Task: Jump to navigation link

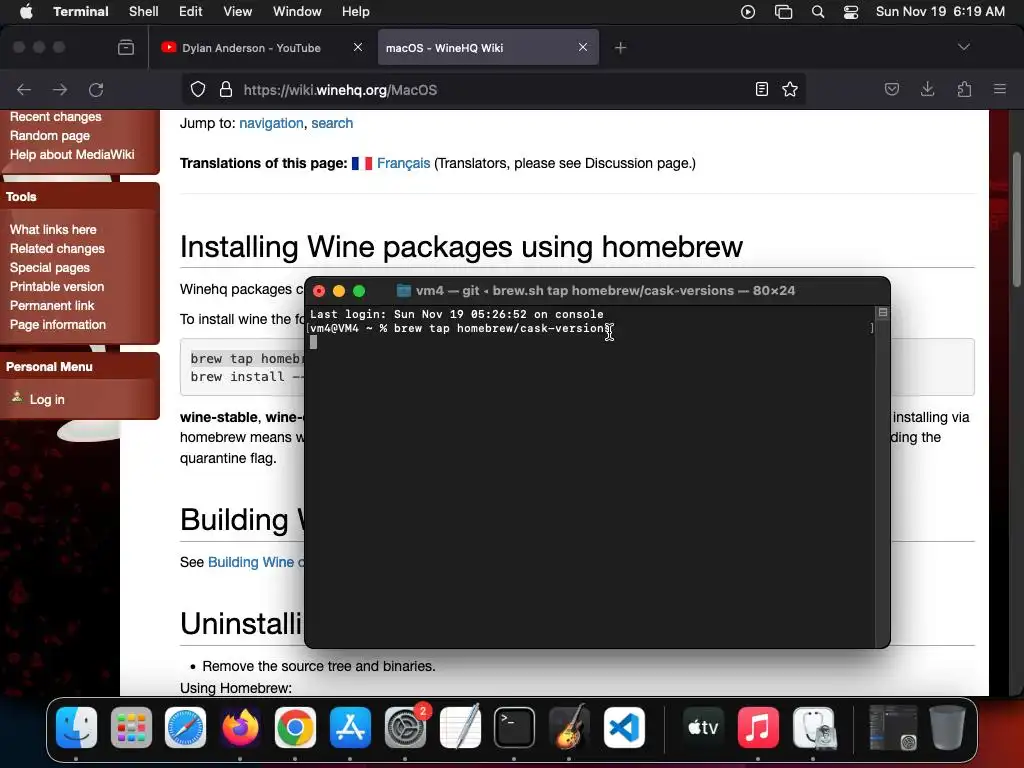Action: point(271,123)
